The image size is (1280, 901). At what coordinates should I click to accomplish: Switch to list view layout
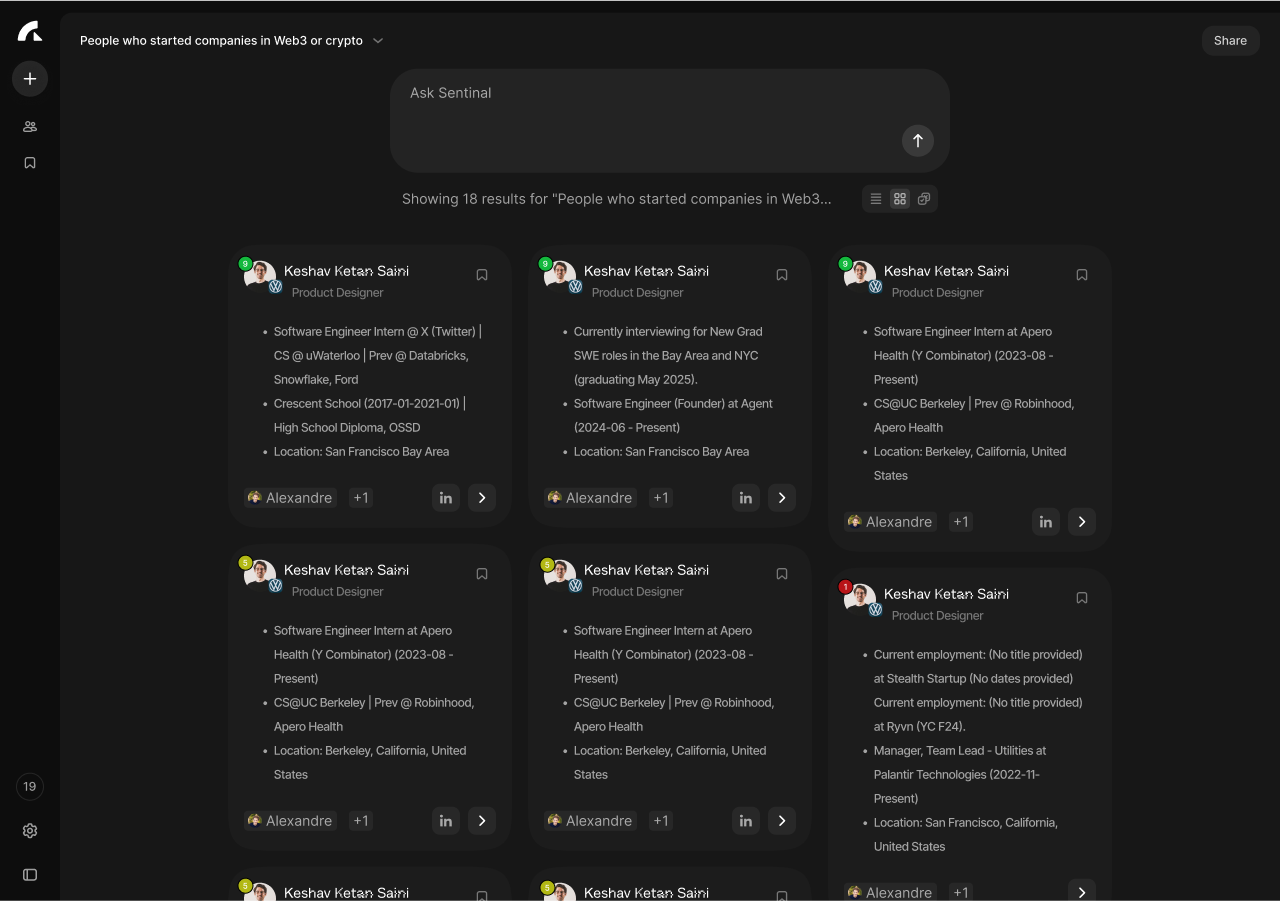point(876,199)
